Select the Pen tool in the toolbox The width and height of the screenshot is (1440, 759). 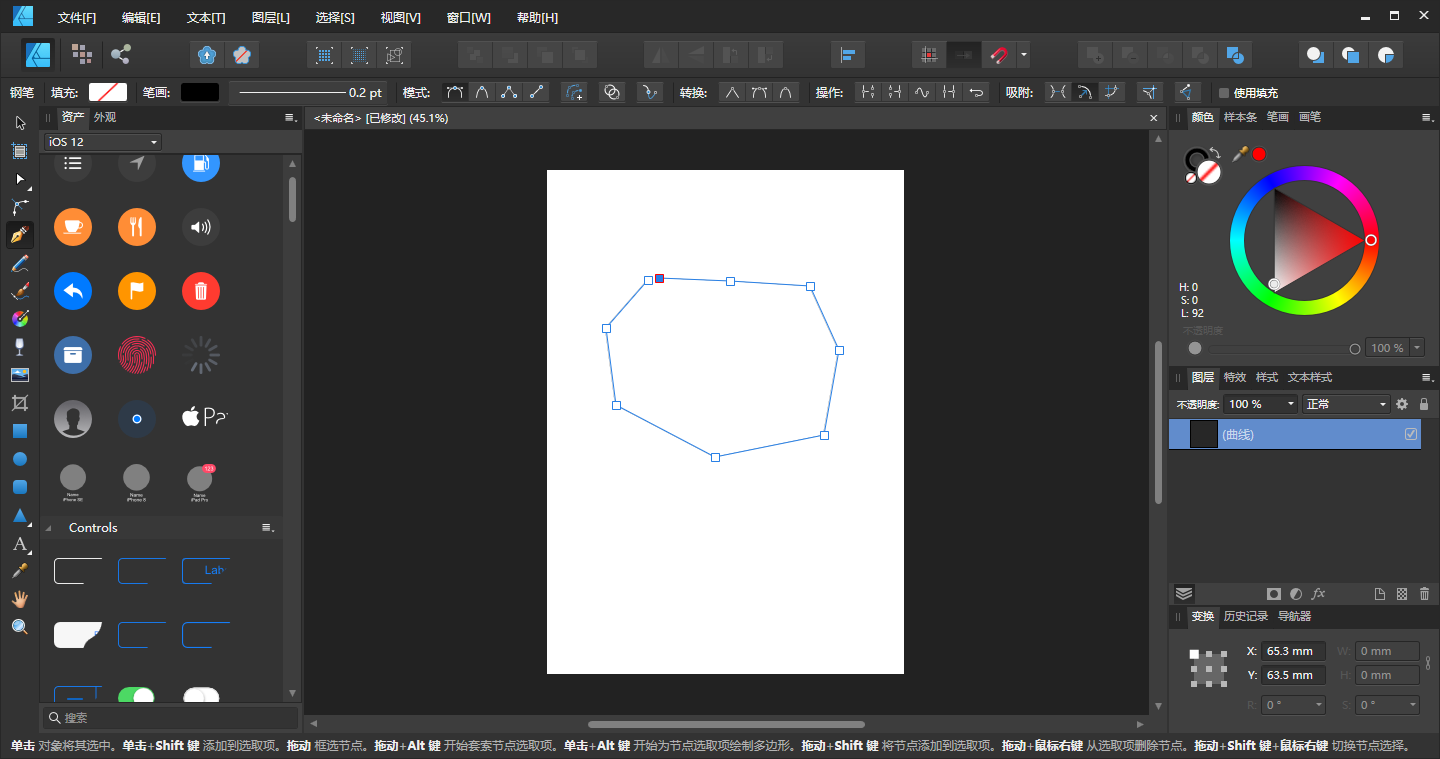tap(19, 235)
